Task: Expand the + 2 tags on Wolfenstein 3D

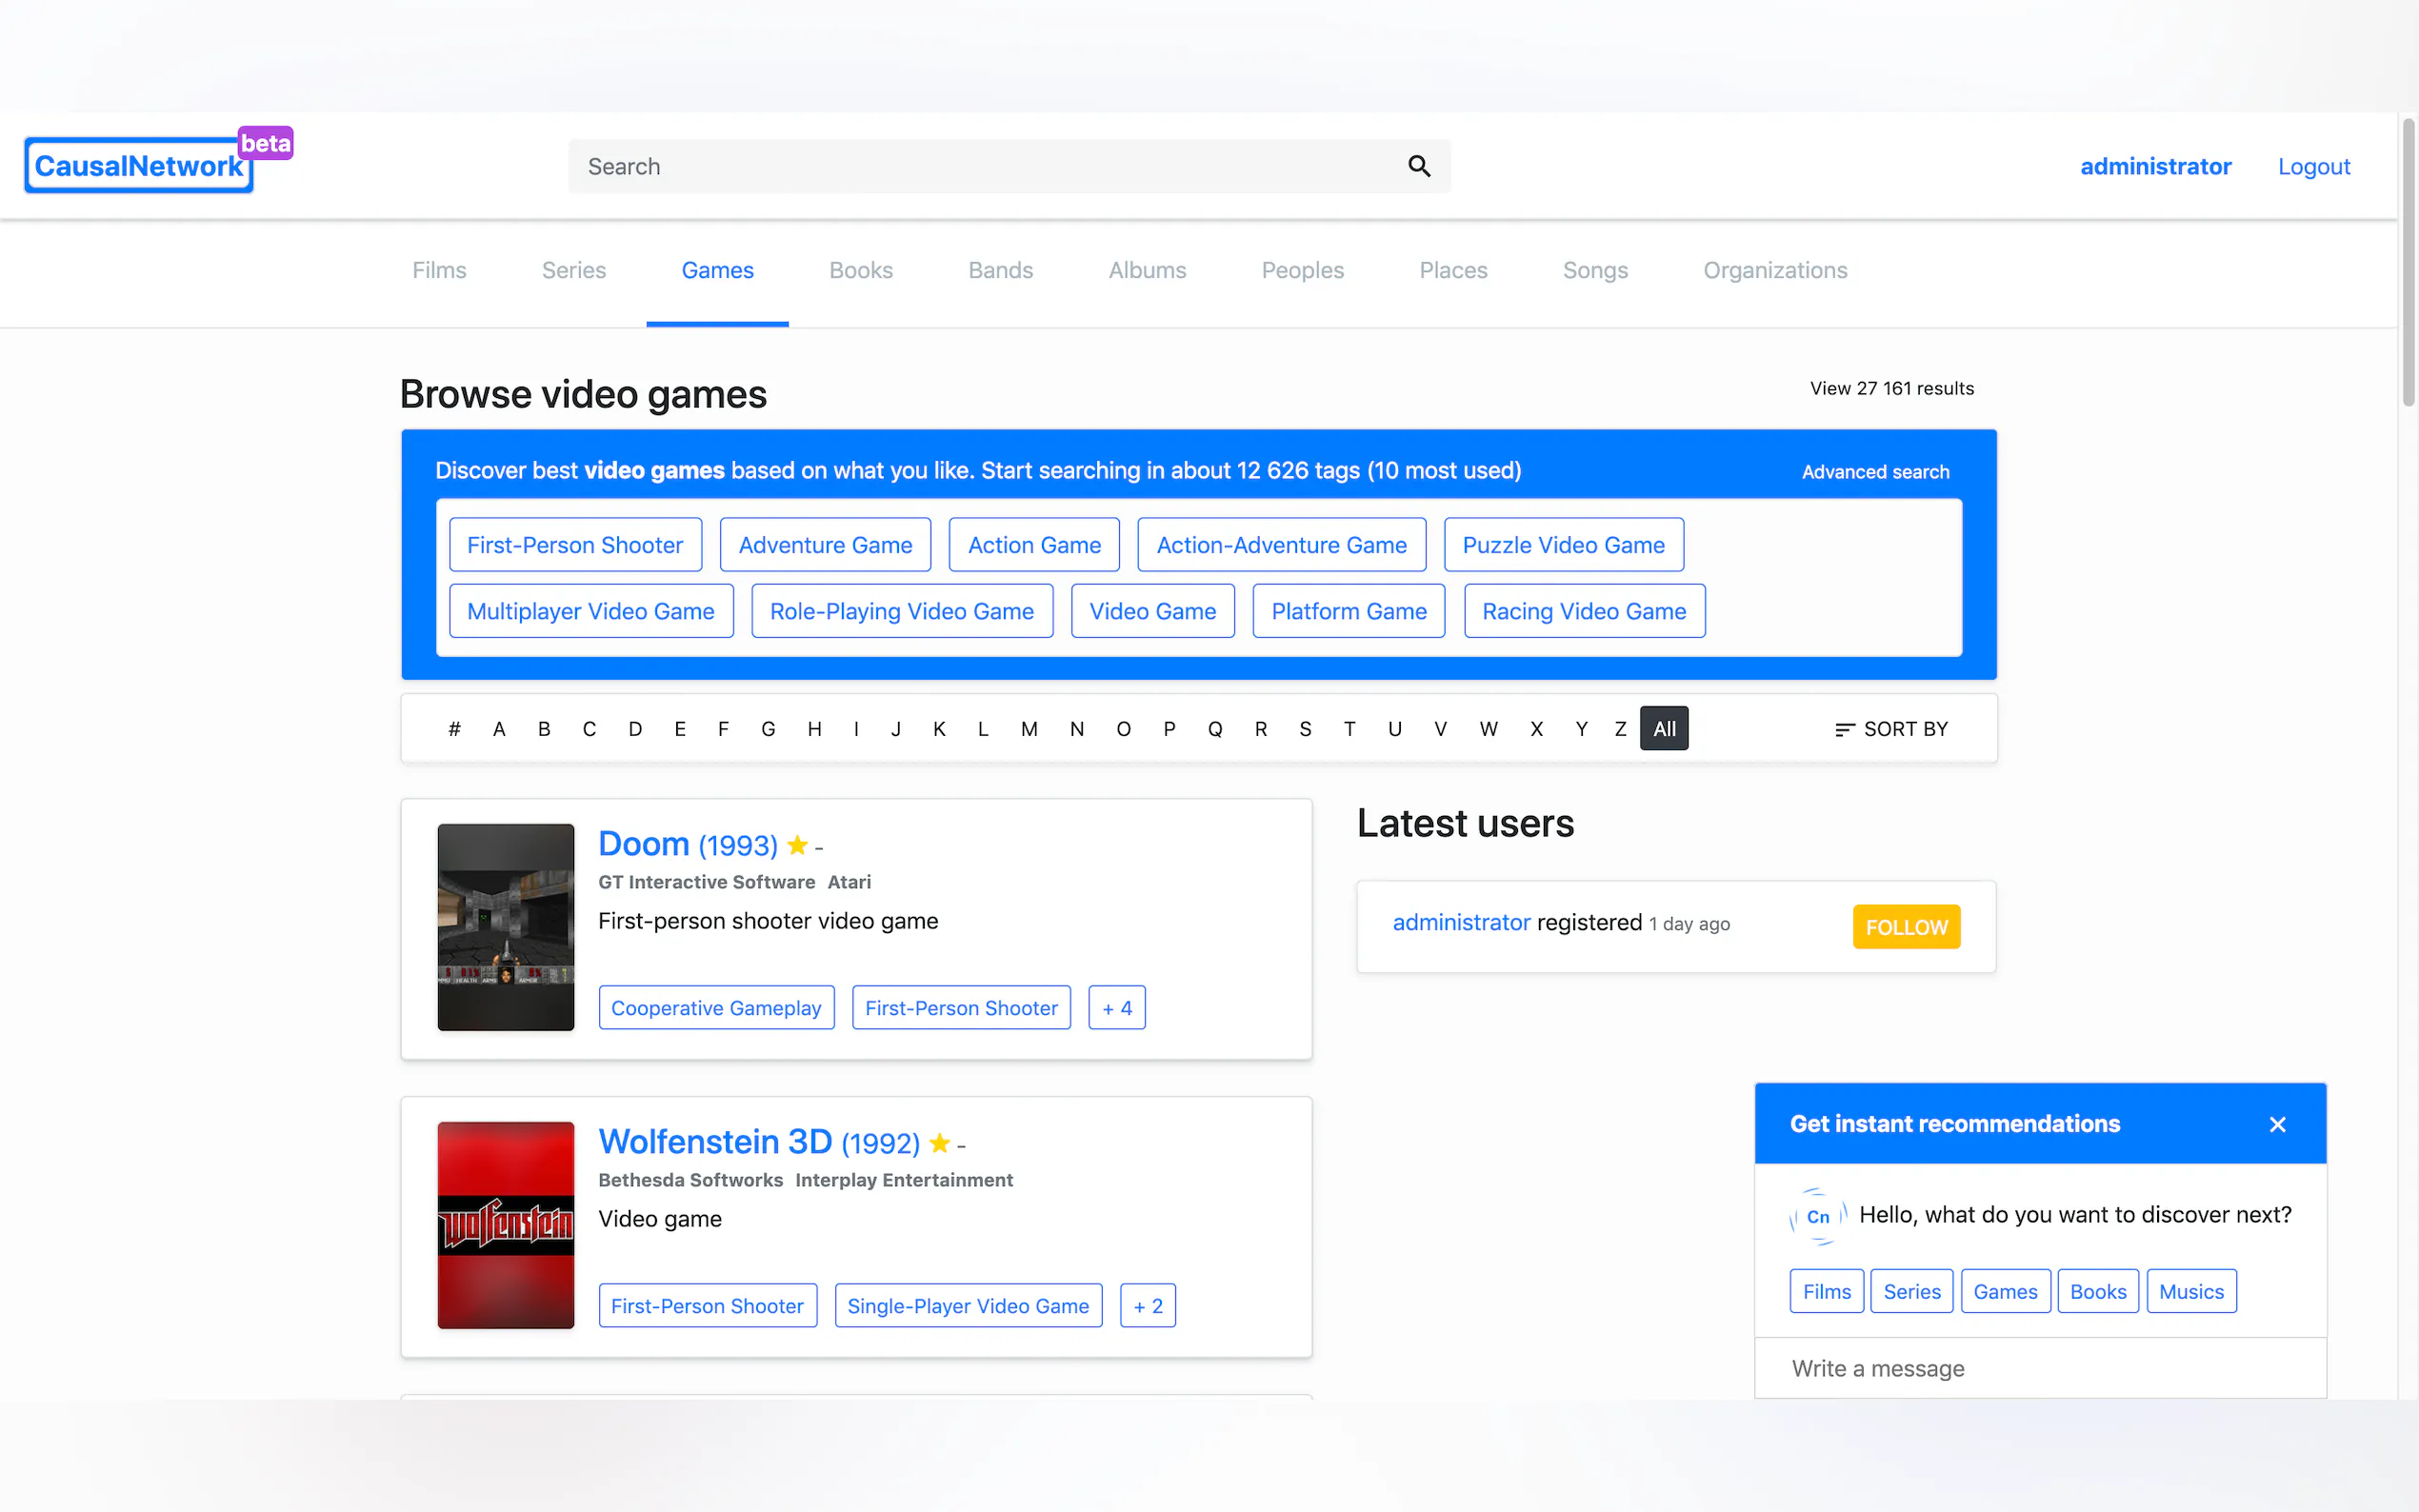Action: [1147, 1306]
